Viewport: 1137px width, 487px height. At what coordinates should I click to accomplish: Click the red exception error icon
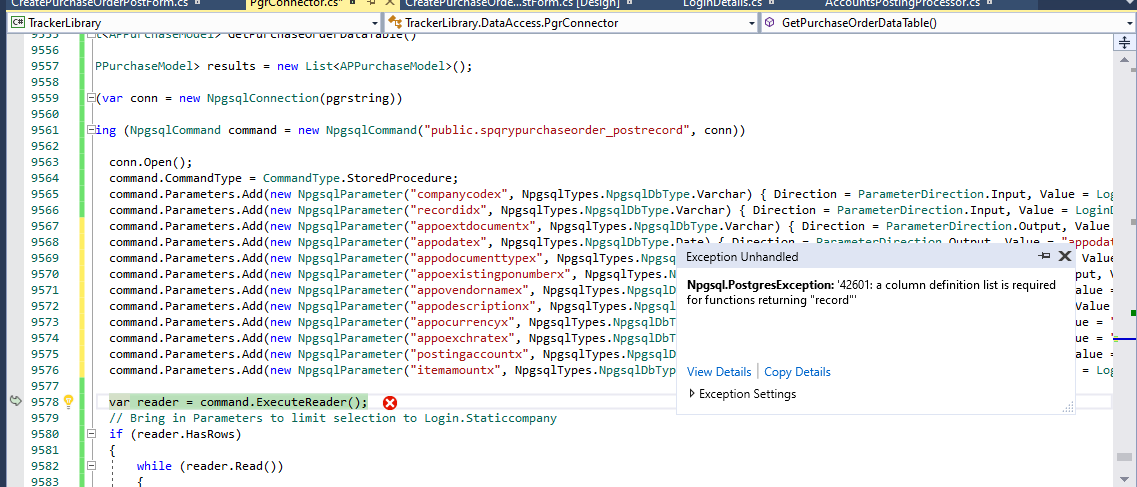tap(390, 403)
